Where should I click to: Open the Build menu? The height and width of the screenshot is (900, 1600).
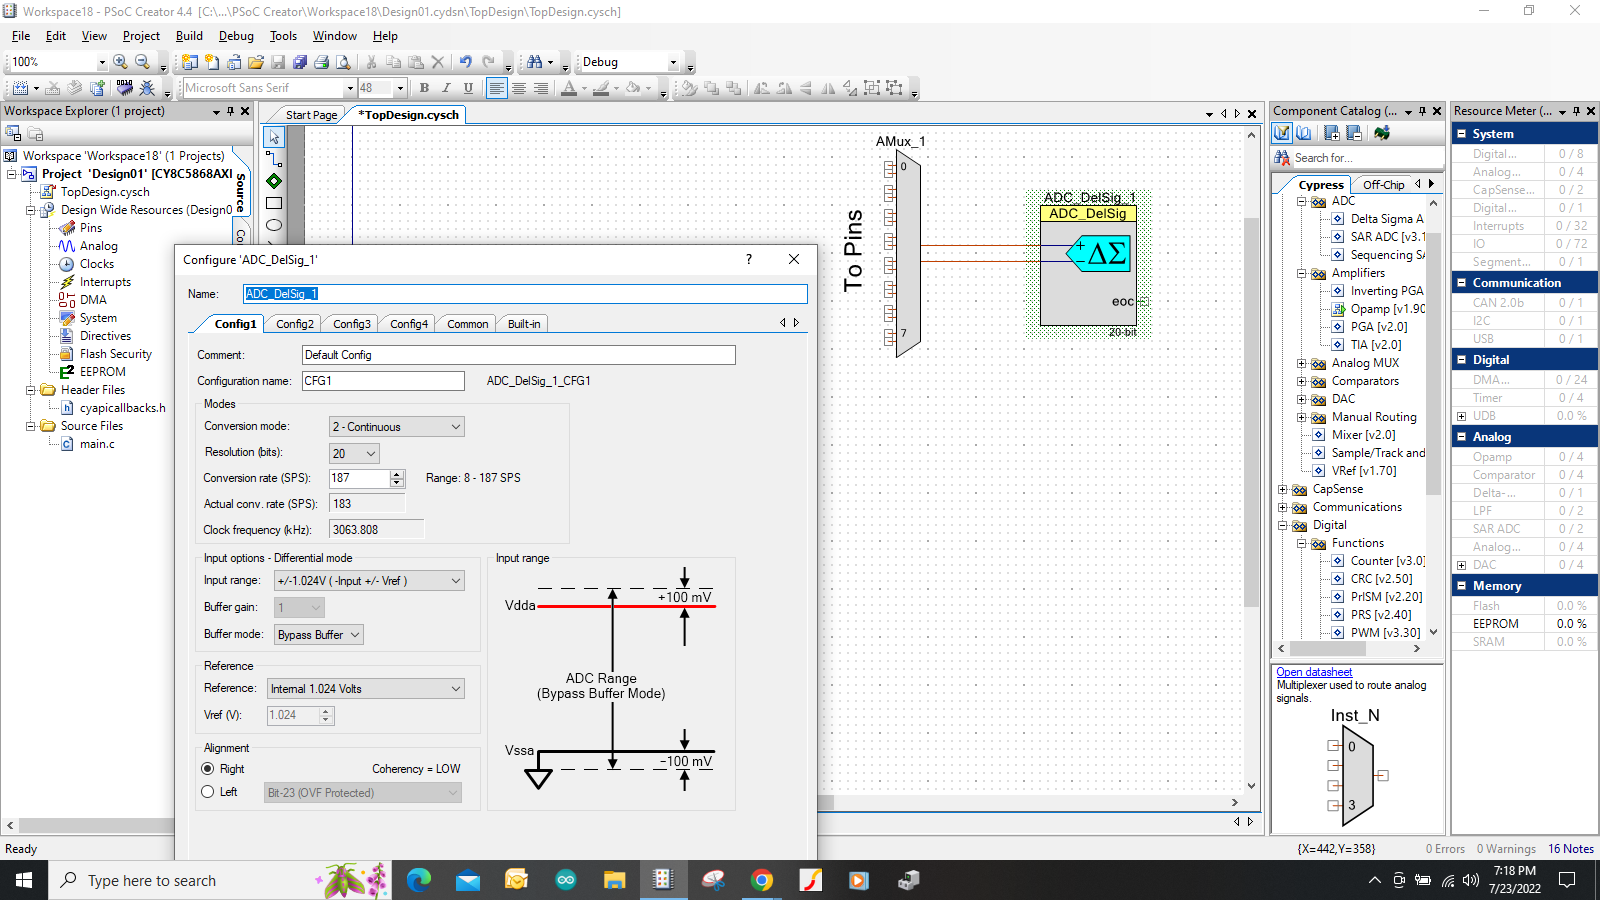[x=189, y=36]
